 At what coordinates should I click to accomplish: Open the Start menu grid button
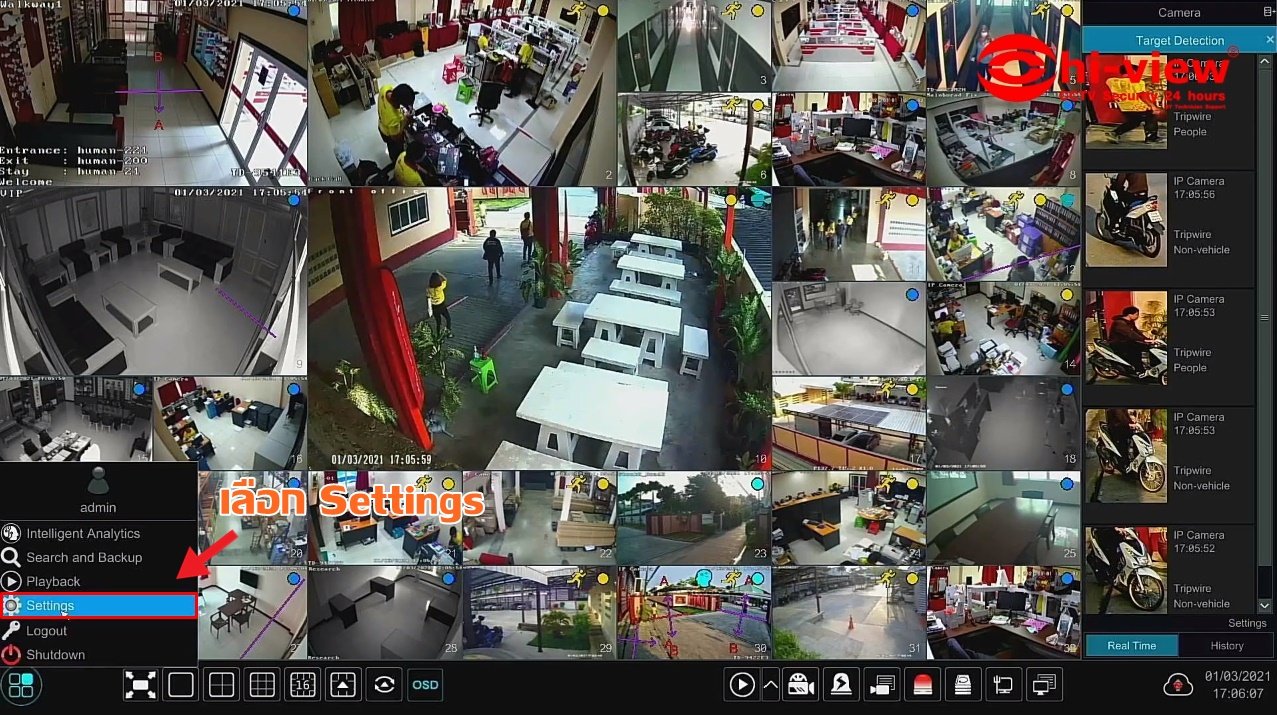pos(21,685)
